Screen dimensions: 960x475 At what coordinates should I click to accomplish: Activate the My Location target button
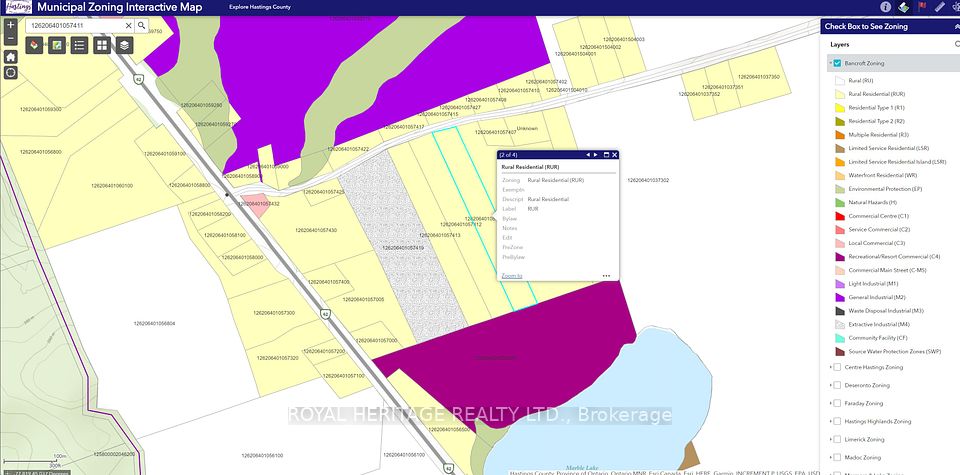coord(10,73)
